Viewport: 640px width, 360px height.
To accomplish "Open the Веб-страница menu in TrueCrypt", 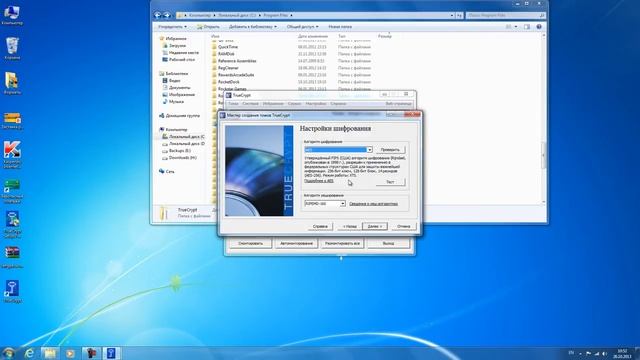I will (x=398, y=104).
